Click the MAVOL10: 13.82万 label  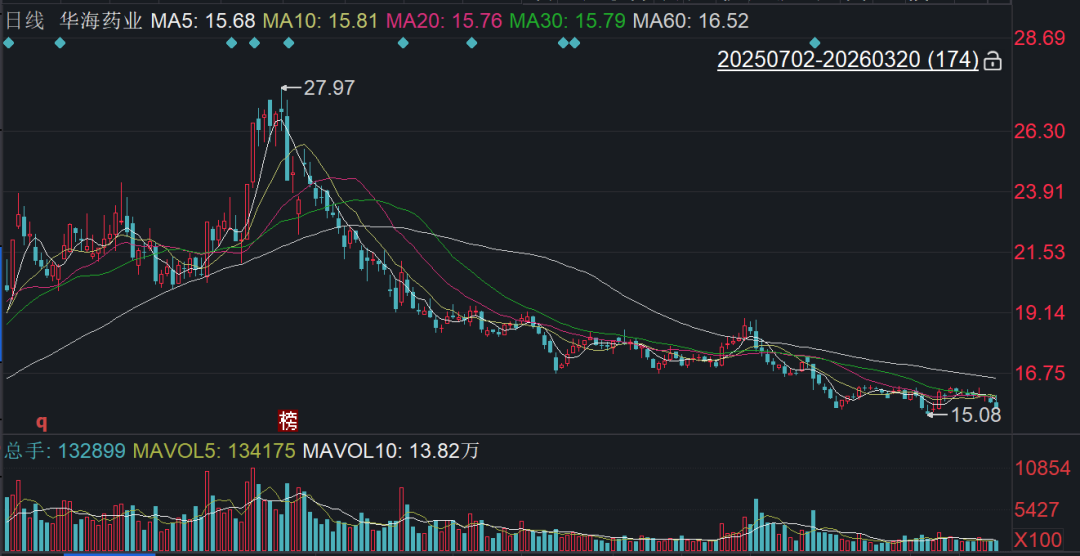click(x=391, y=452)
